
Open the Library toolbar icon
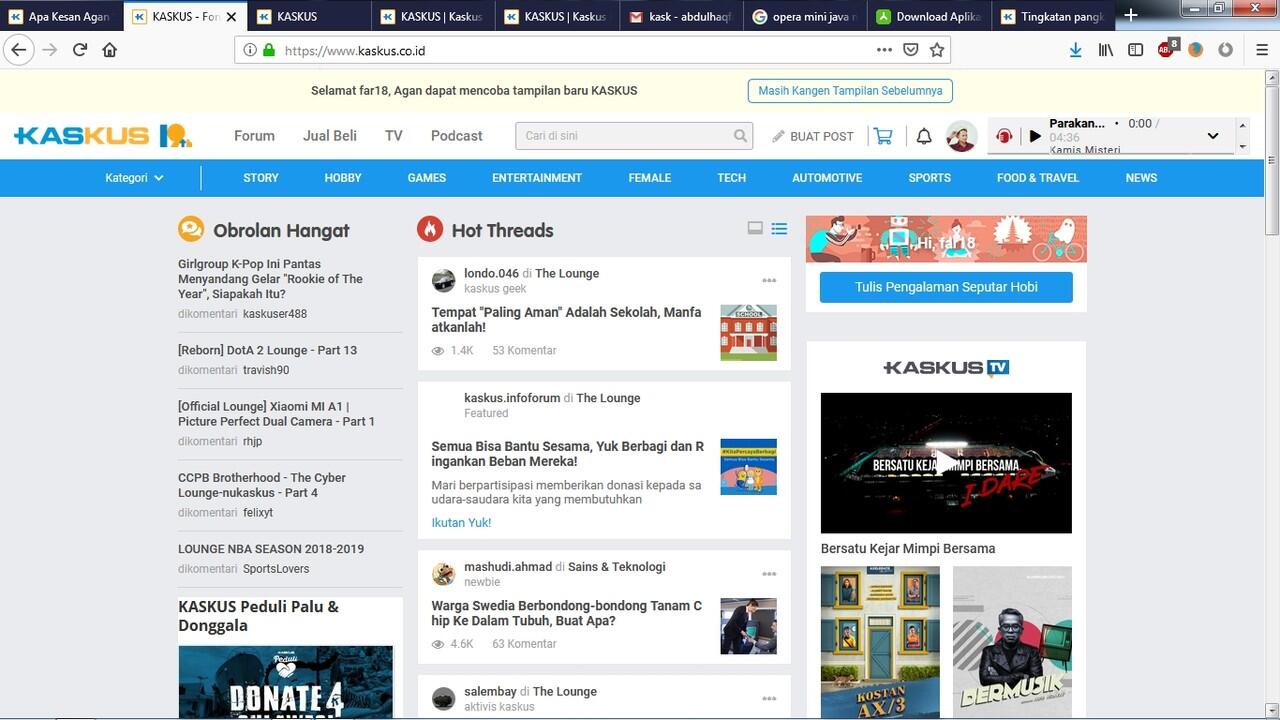coord(1105,49)
